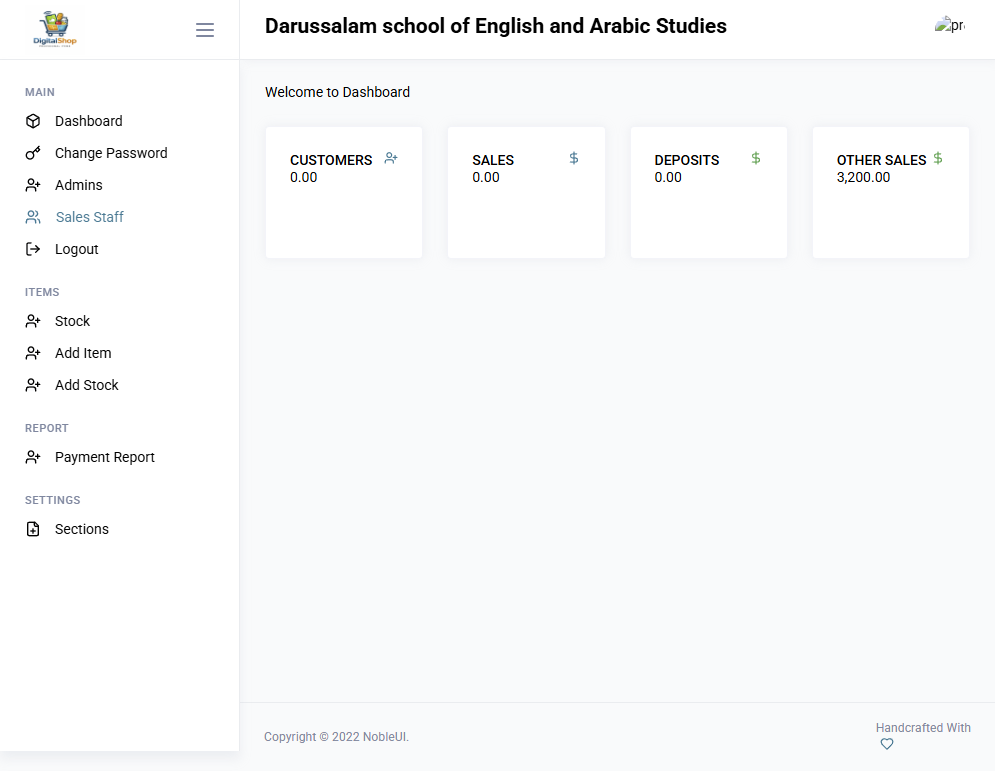Click the Customers card user-plus icon
Image resolution: width=995 pixels, height=771 pixels.
tap(391, 158)
